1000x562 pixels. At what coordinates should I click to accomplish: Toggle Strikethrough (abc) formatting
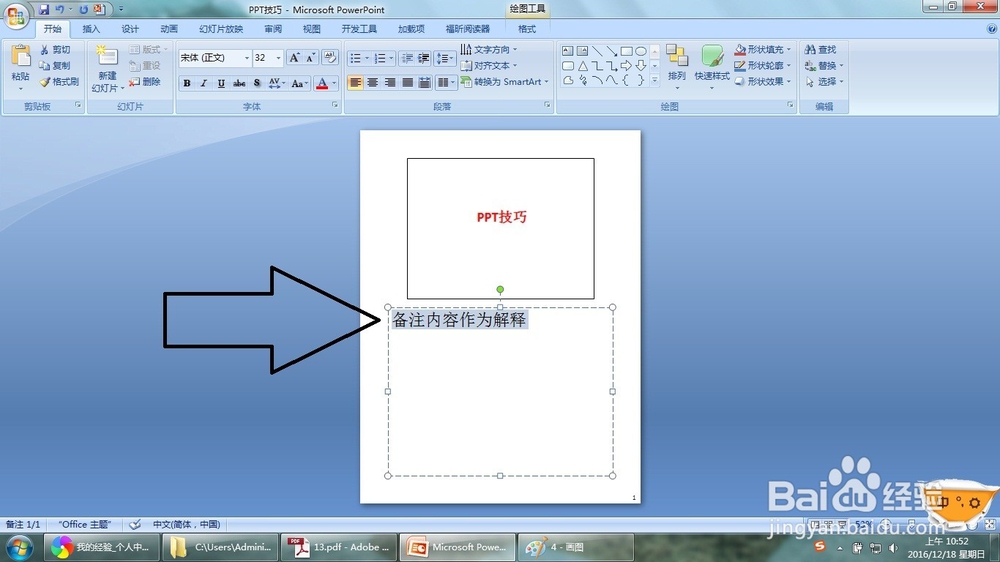239,83
